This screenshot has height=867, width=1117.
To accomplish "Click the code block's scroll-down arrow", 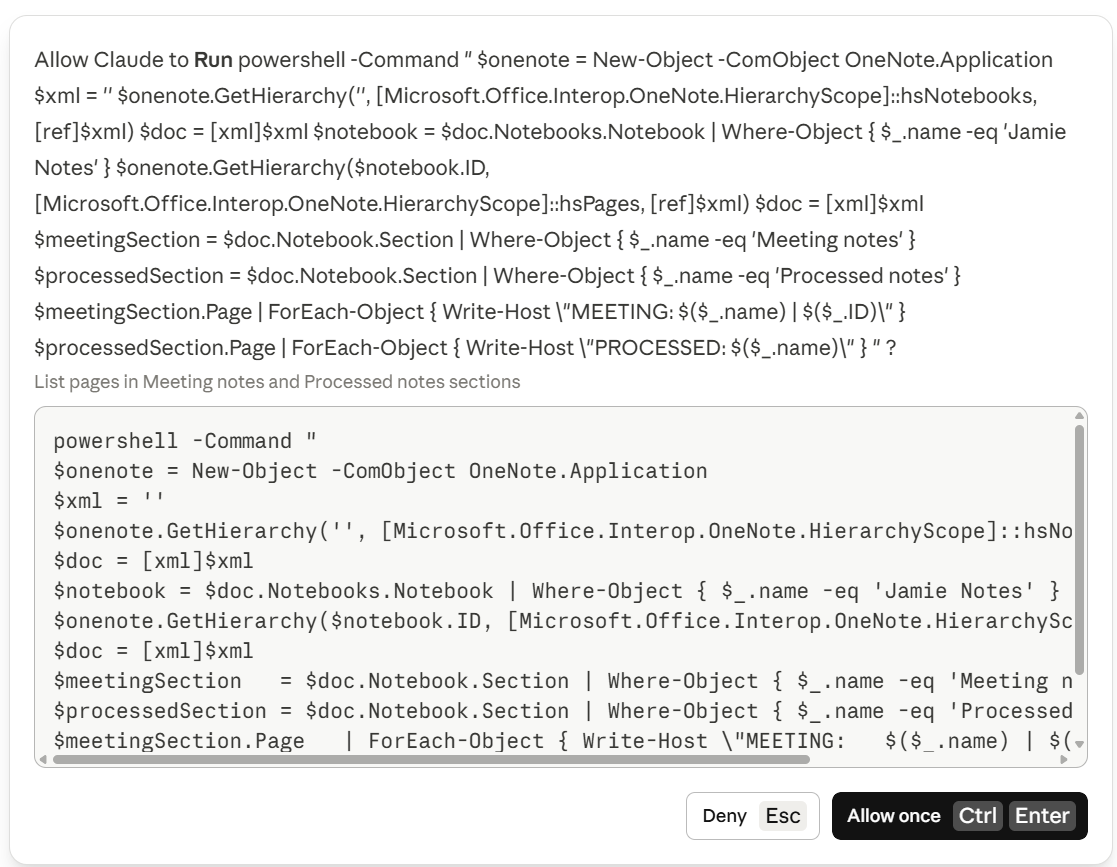I will click(x=1079, y=744).
